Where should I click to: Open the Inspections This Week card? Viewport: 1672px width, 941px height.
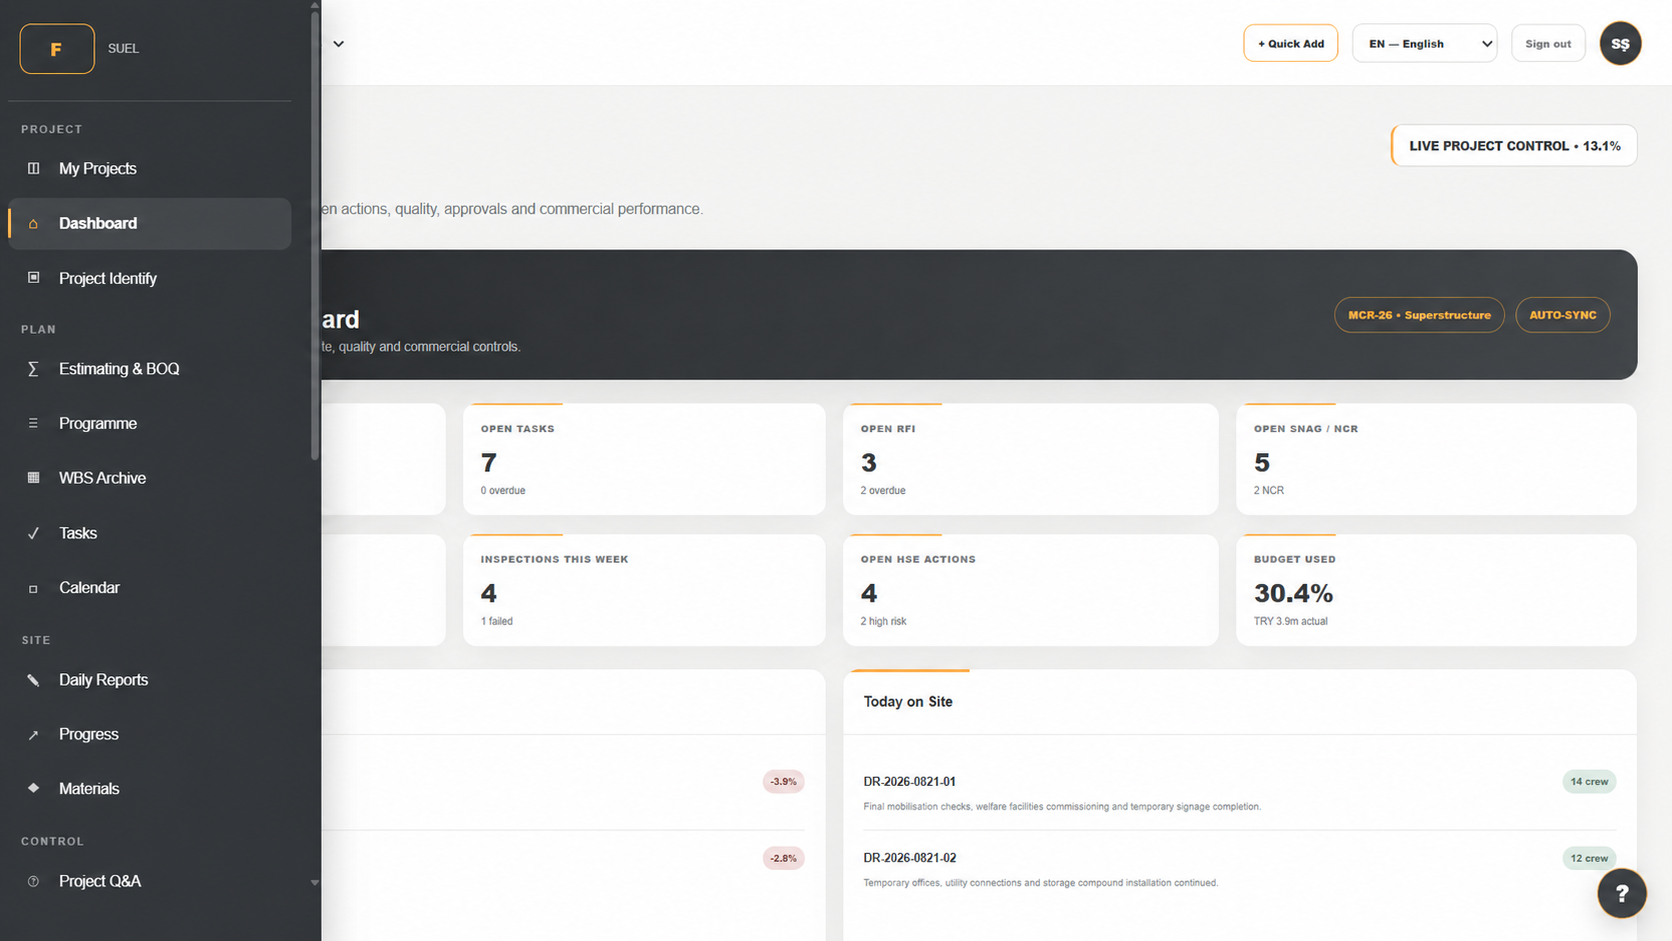click(x=644, y=590)
